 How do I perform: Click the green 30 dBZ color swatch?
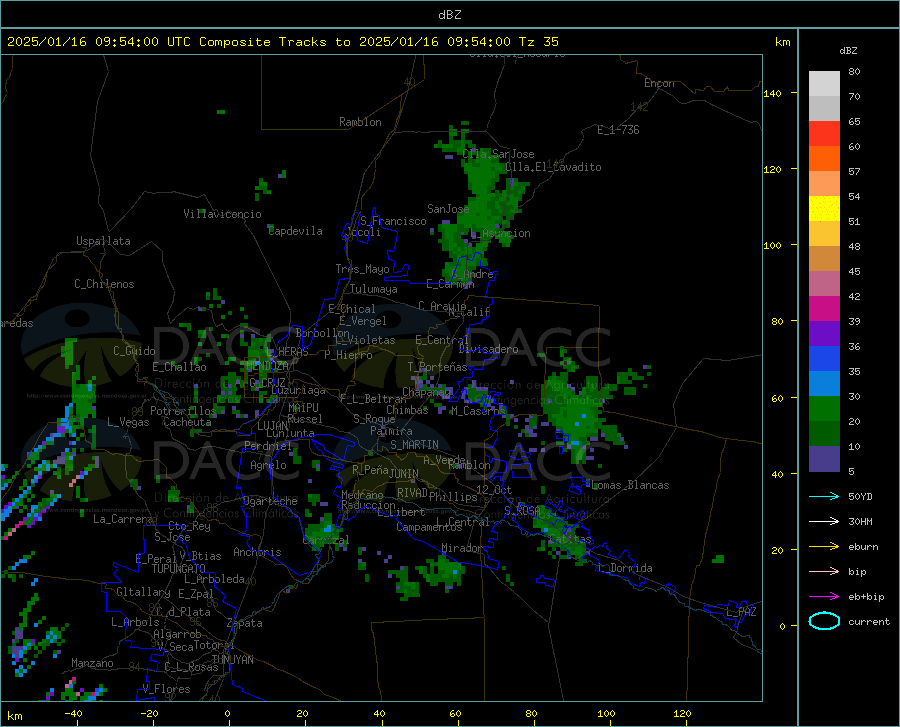[824, 409]
